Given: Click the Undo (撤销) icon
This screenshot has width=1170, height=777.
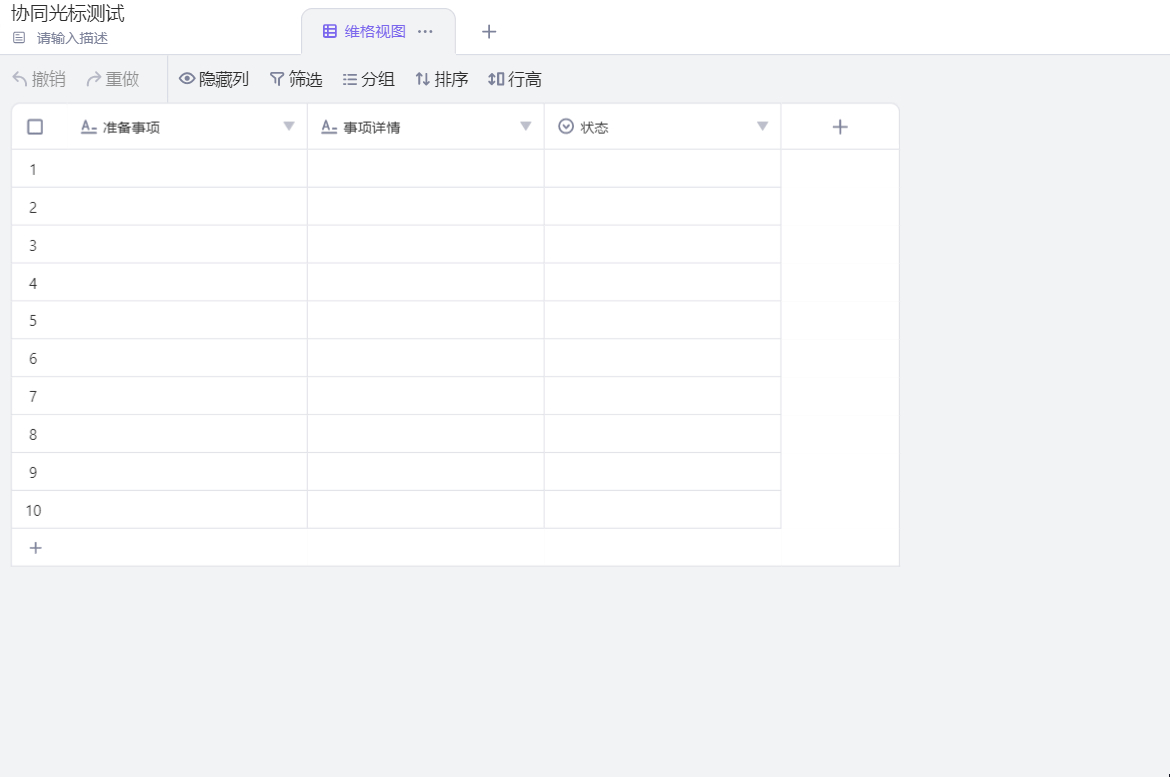Looking at the screenshot, I should tap(21, 78).
